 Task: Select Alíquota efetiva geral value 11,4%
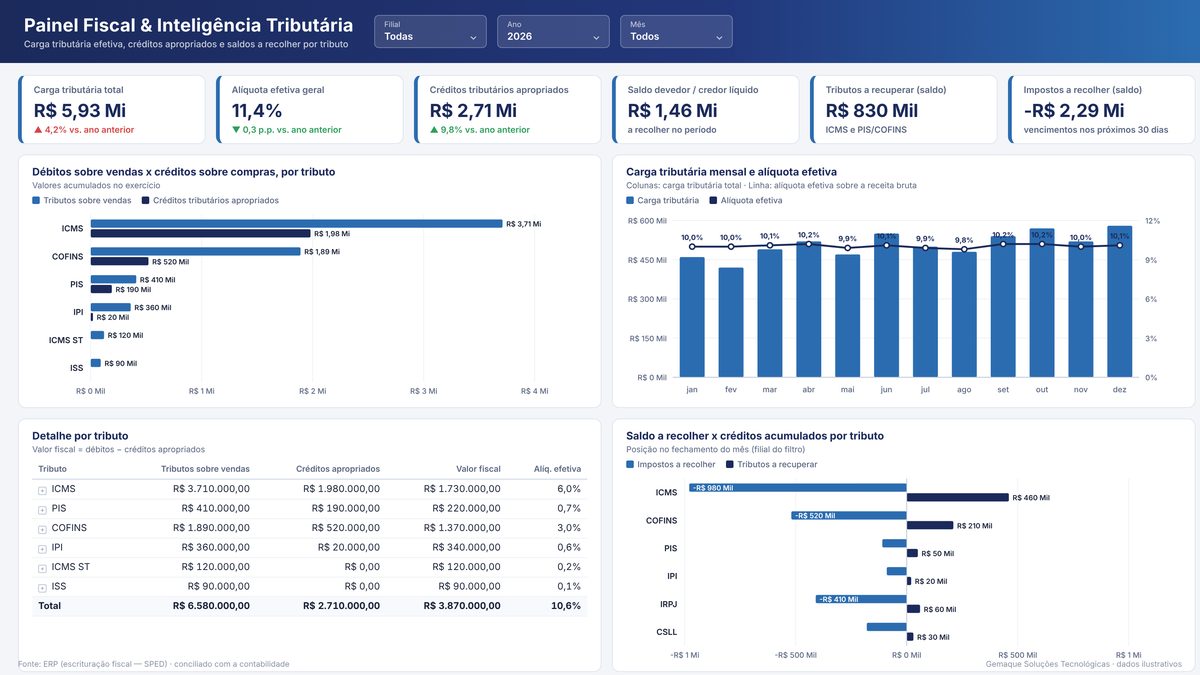(257, 110)
